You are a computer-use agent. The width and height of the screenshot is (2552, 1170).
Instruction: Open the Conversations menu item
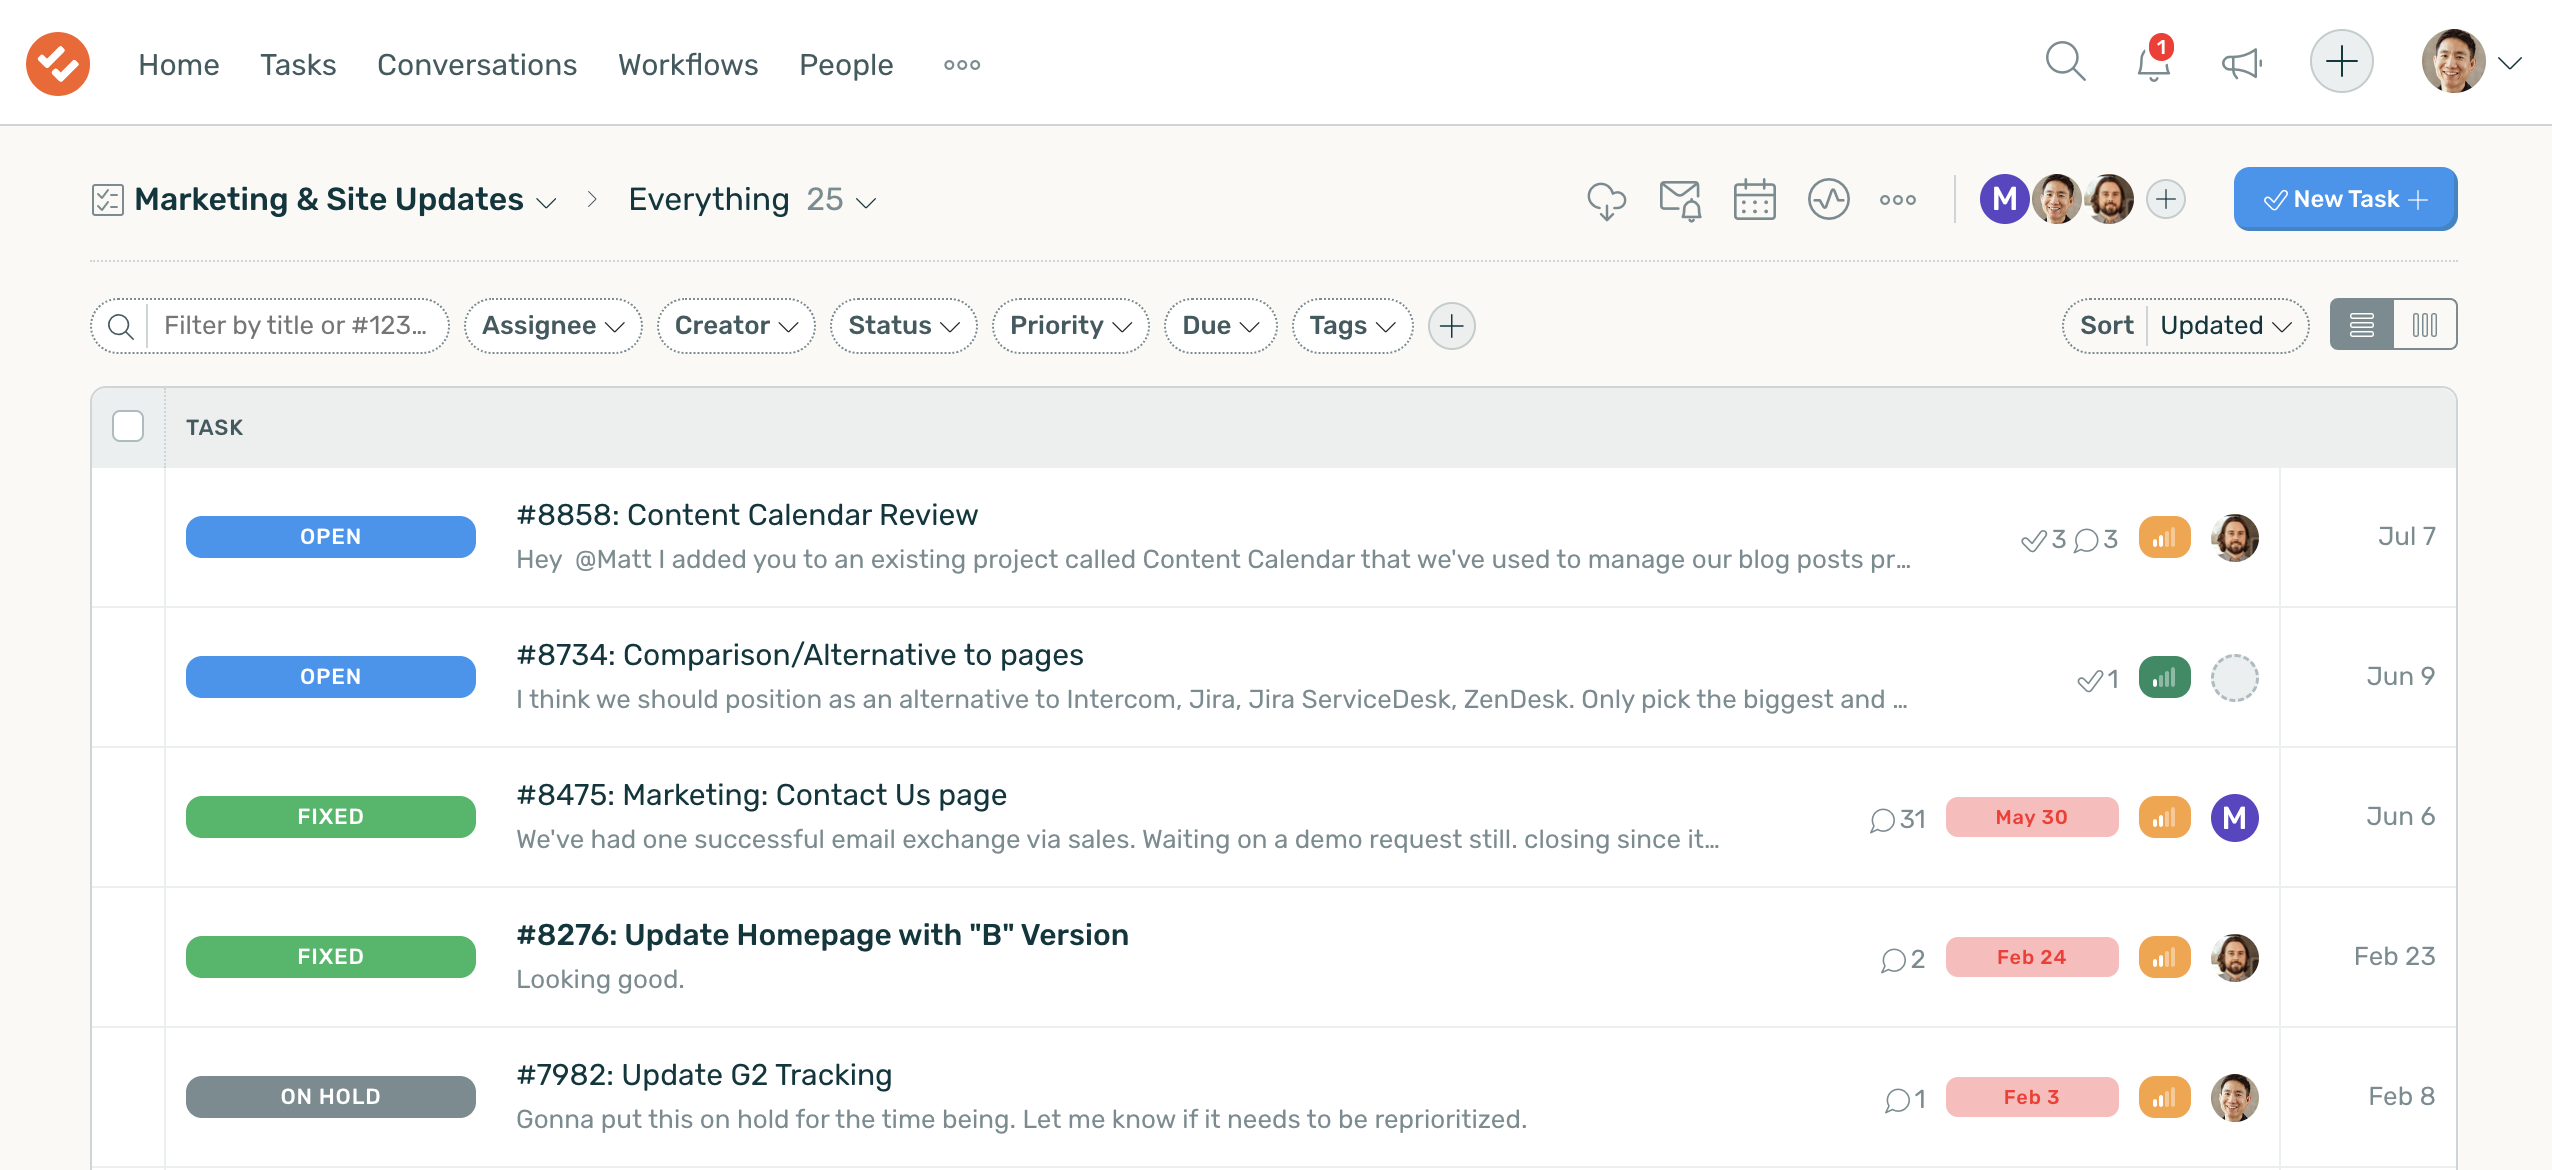point(476,64)
